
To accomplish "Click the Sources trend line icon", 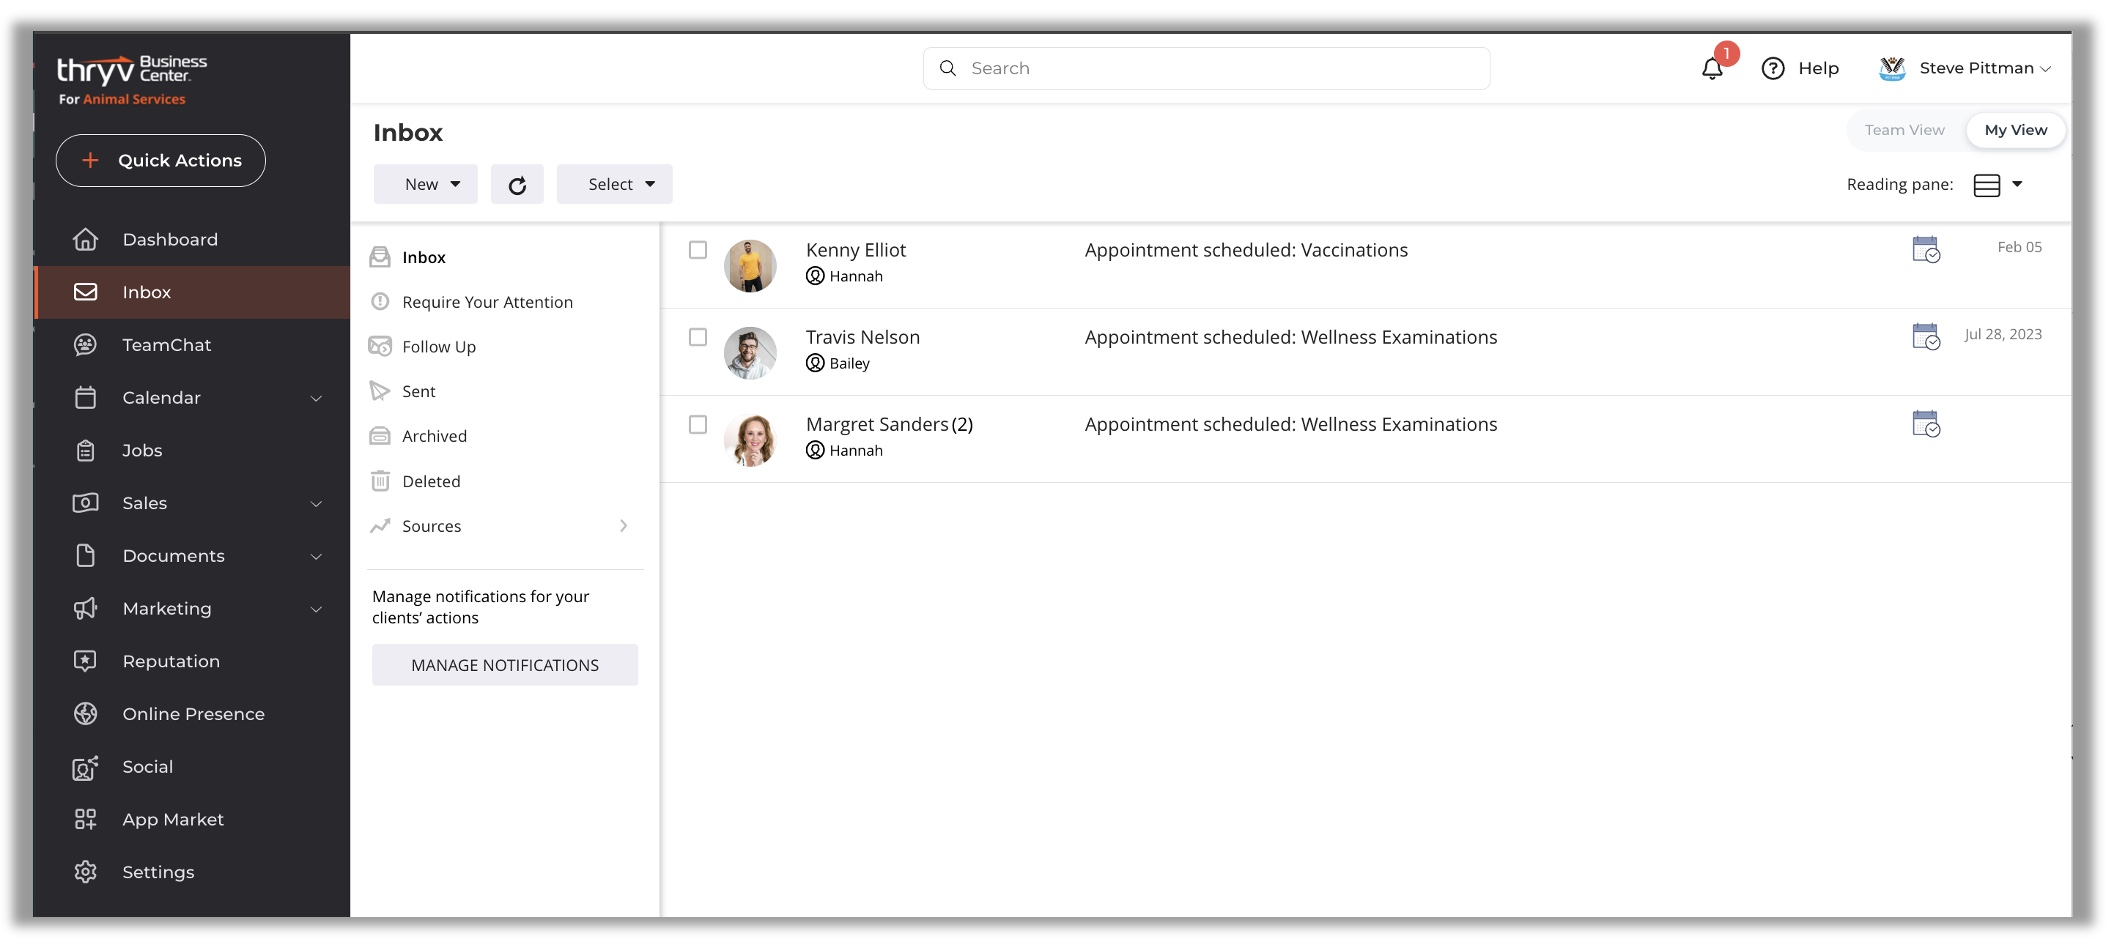I will (380, 526).
